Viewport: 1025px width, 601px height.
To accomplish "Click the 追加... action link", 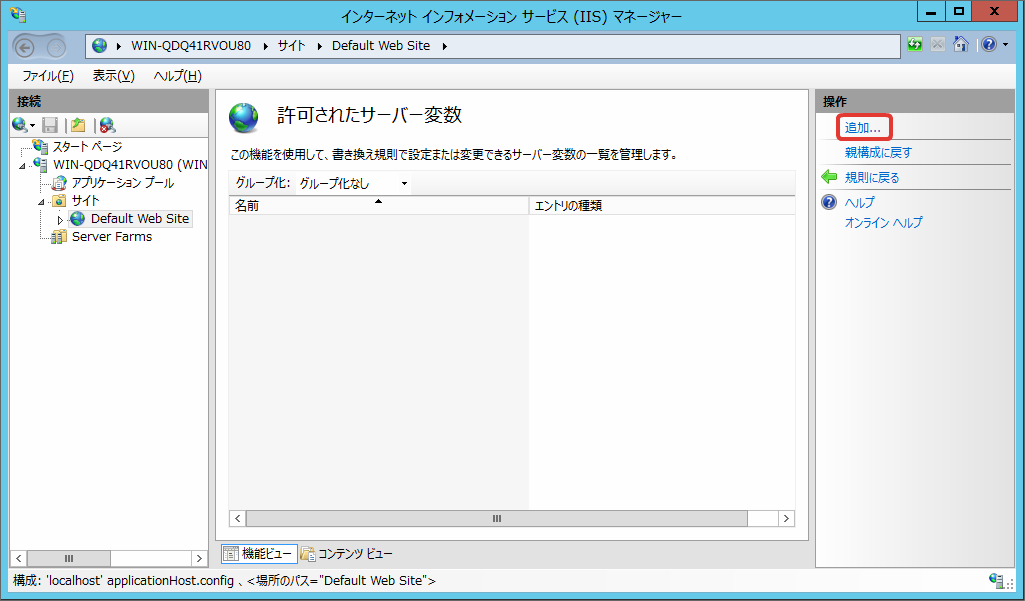I will (x=862, y=128).
